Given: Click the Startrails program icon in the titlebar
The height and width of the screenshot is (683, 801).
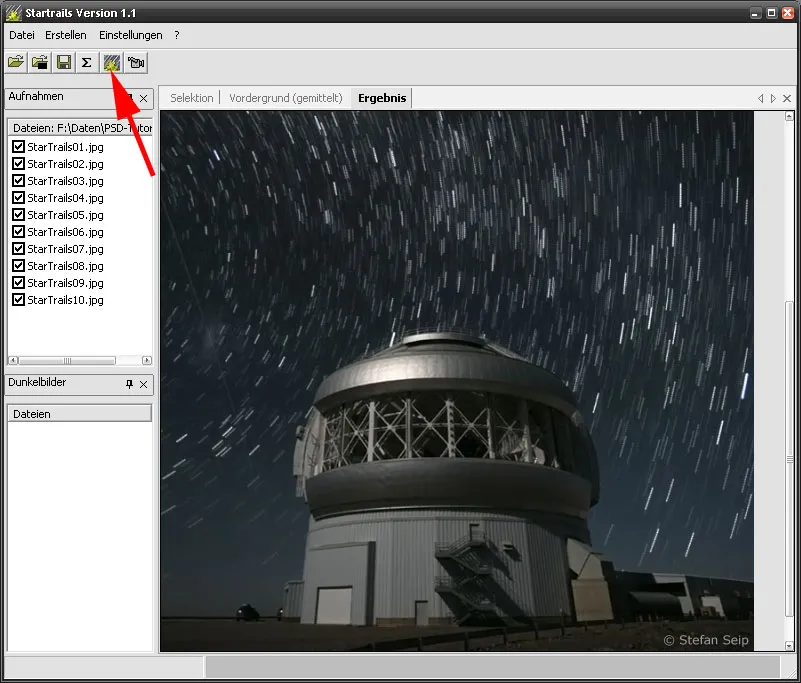Looking at the screenshot, I should tap(12, 12).
